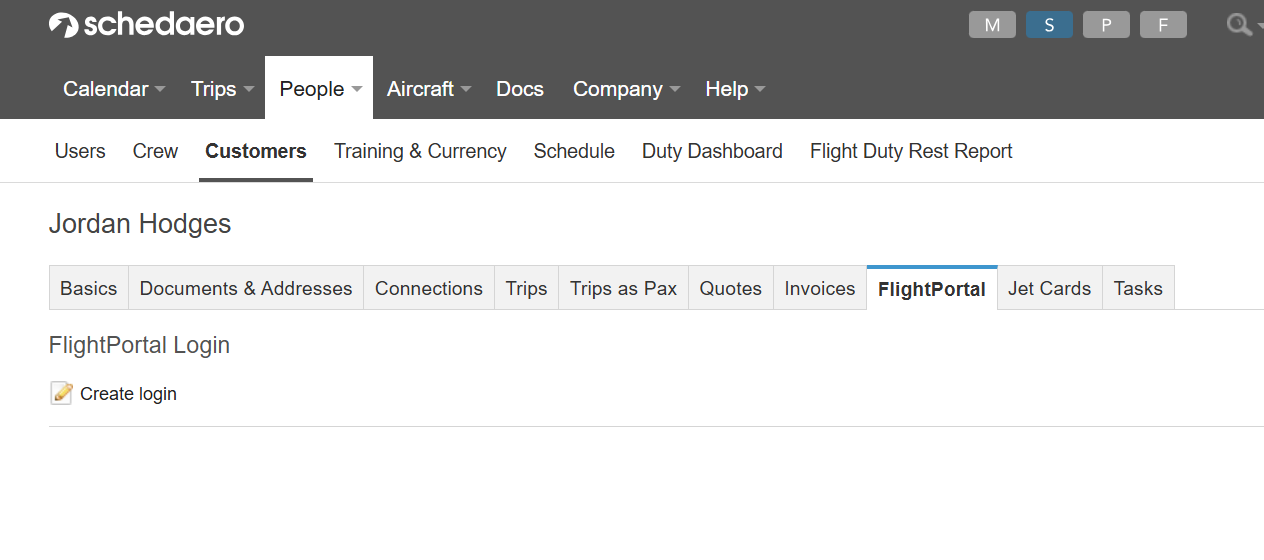Viewport: 1264px width, 560px height.
Task: Open the Help dropdown menu
Action: pos(734,89)
